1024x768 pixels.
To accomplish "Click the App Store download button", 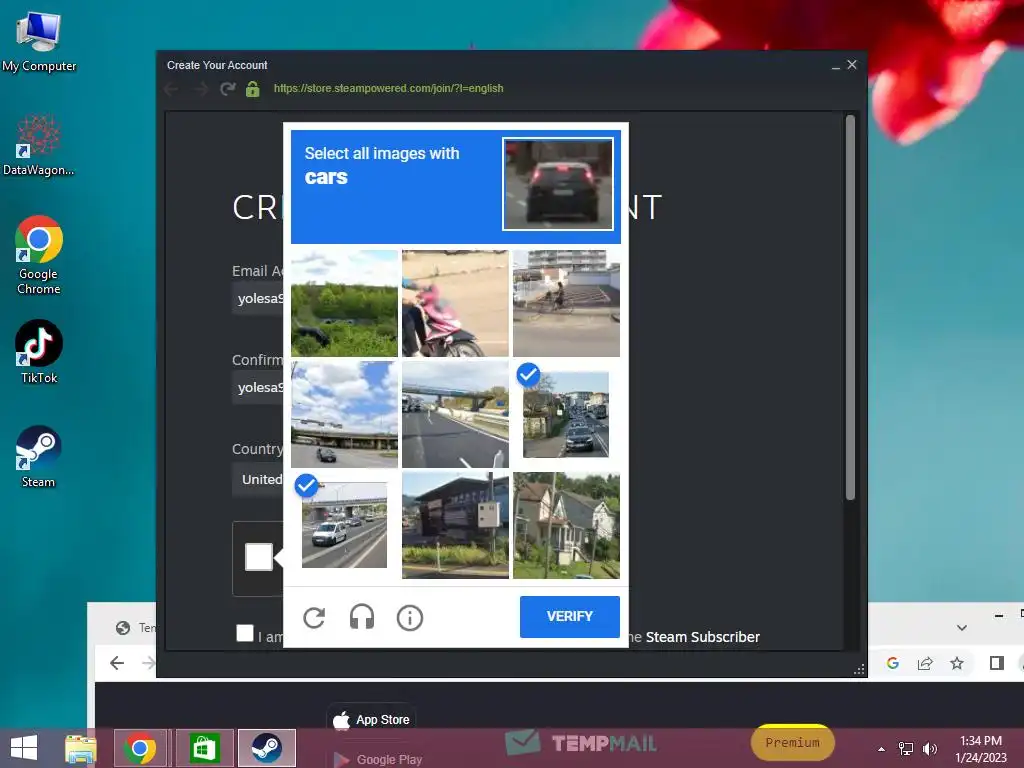I will (371, 720).
